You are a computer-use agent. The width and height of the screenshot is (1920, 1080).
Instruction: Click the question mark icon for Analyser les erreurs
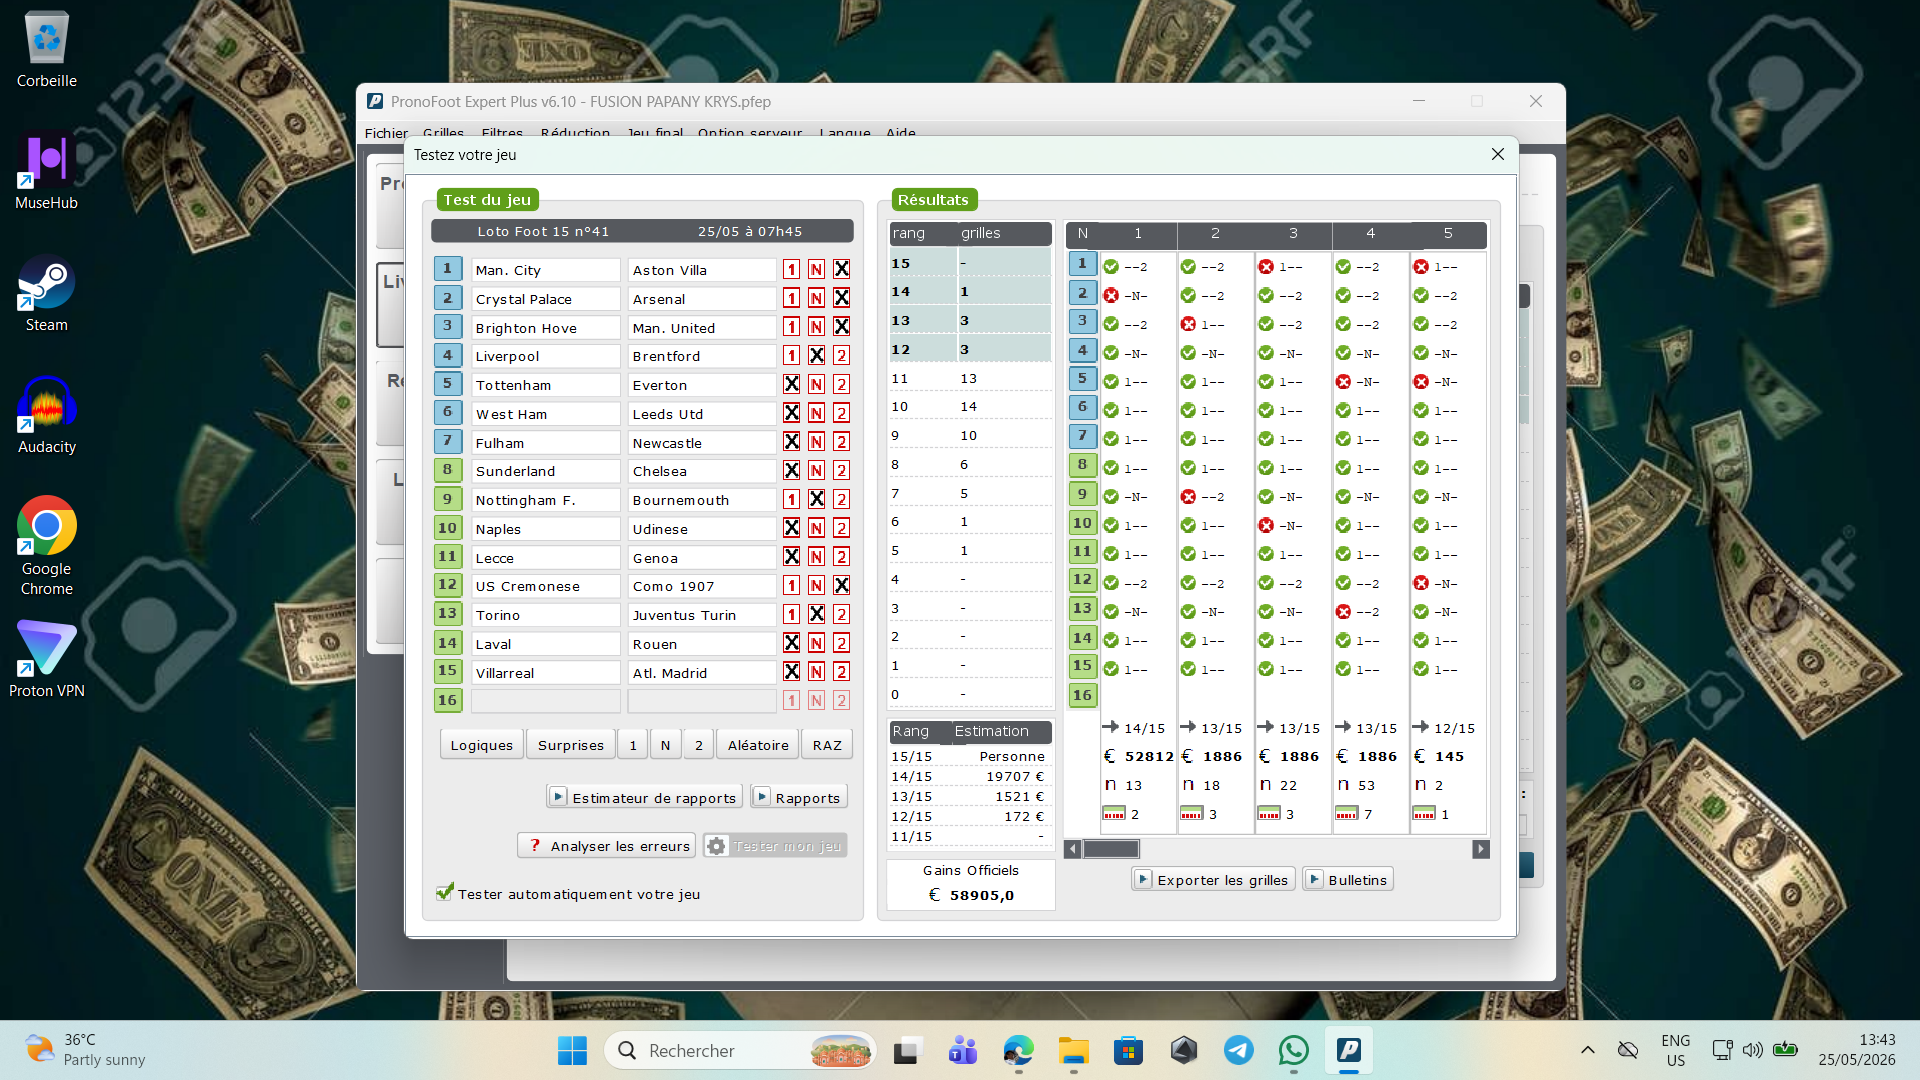coord(535,846)
